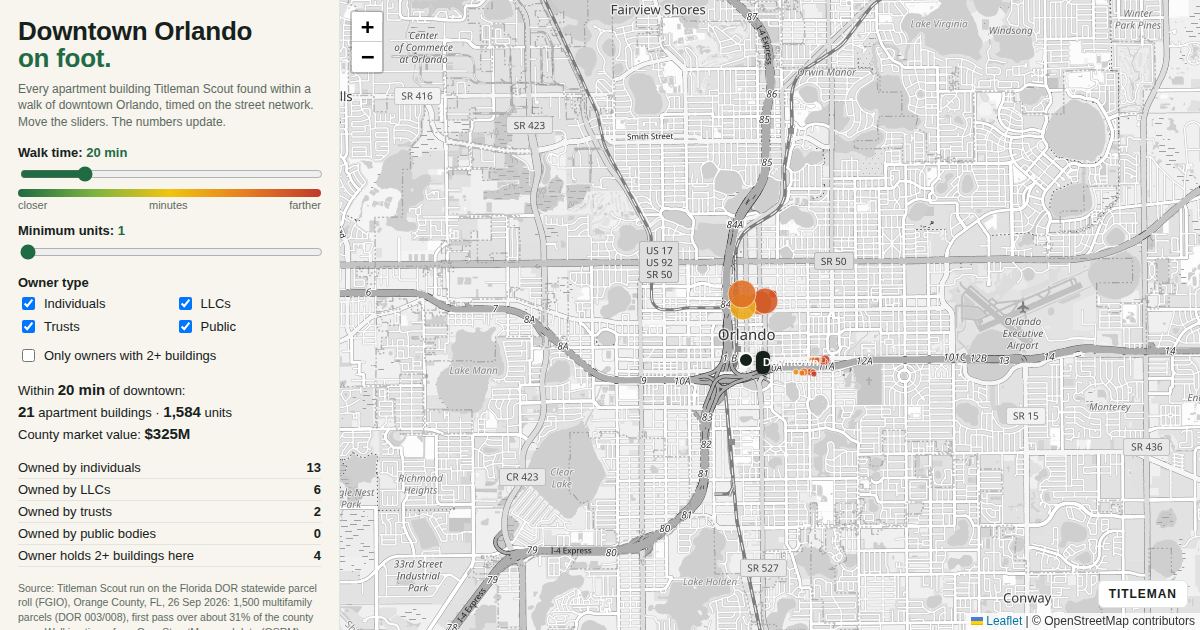1200x630 pixels.
Task: Click the "Owned by public bodies" row
Action: (x=170, y=534)
